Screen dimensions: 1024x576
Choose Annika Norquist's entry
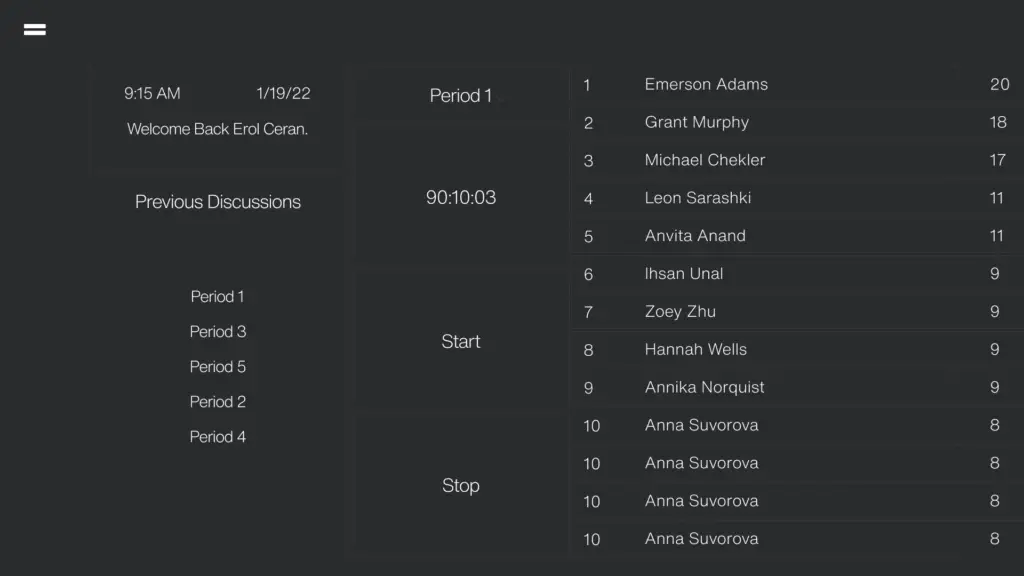(x=797, y=387)
